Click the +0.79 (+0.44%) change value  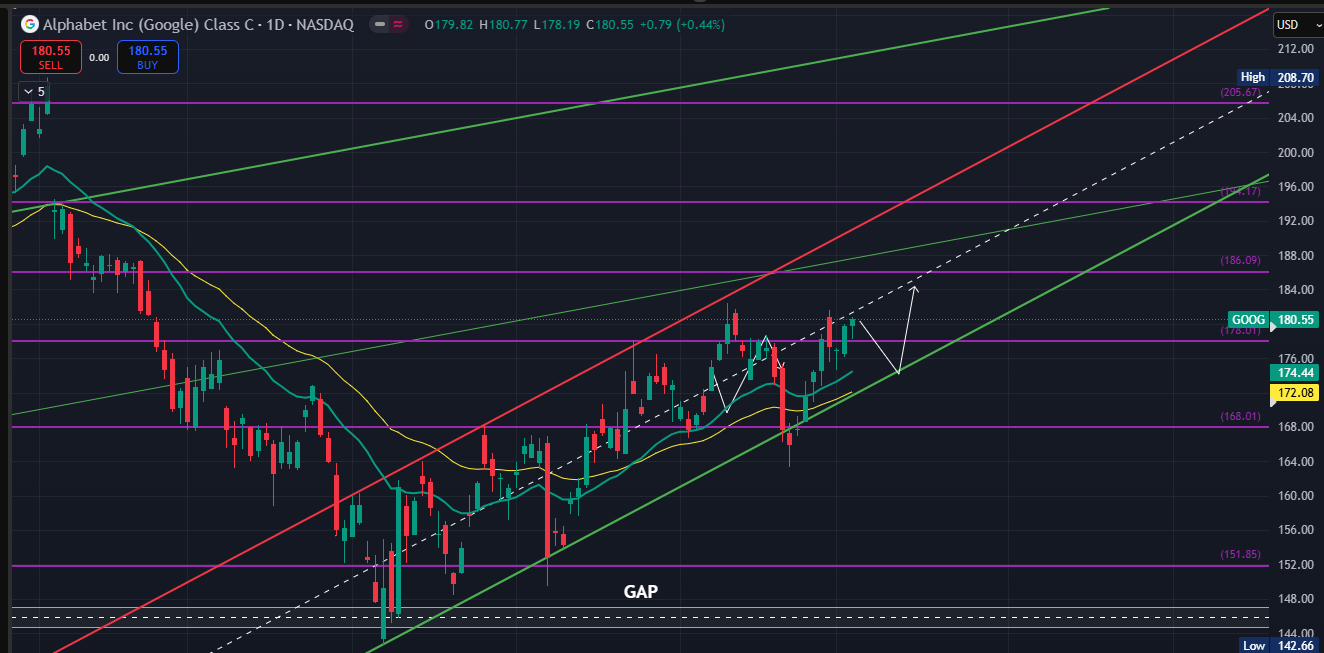click(x=684, y=25)
